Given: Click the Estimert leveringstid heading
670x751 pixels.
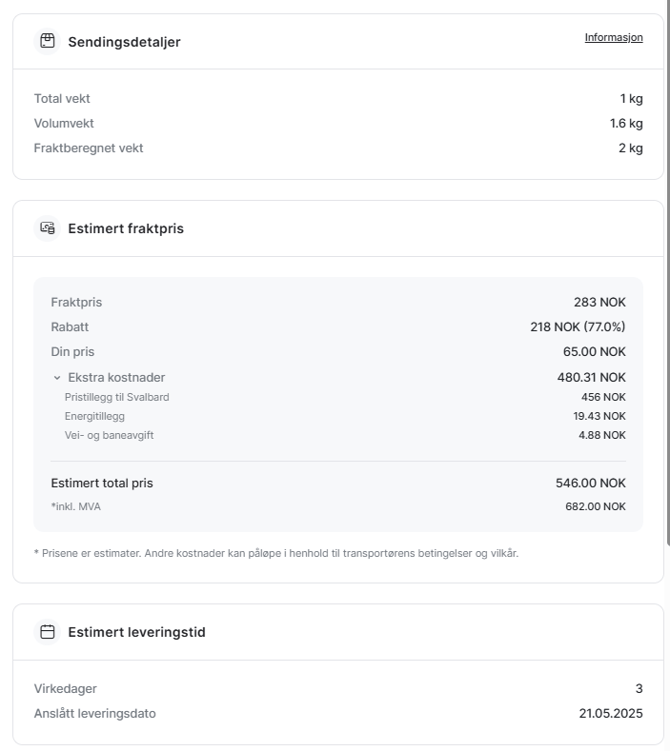Looking at the screenshot, I should pyautogui.click(x=136, y=632).
